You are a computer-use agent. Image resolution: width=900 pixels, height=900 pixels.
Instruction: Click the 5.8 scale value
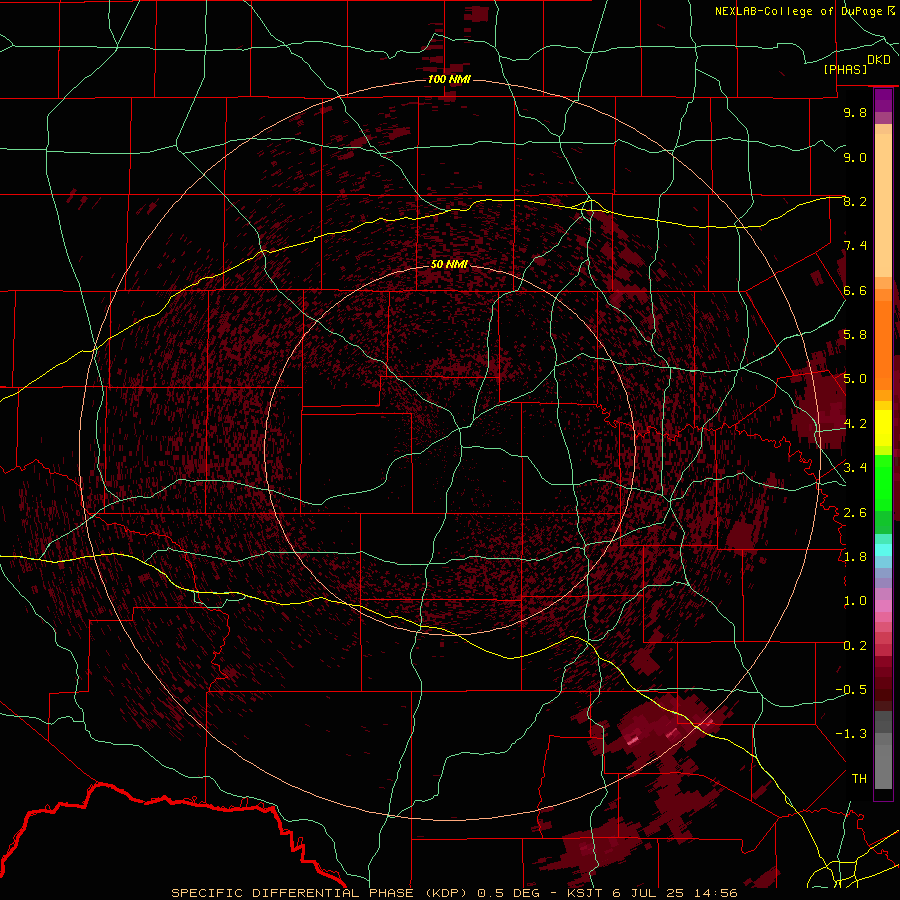(x=855, y=335)
